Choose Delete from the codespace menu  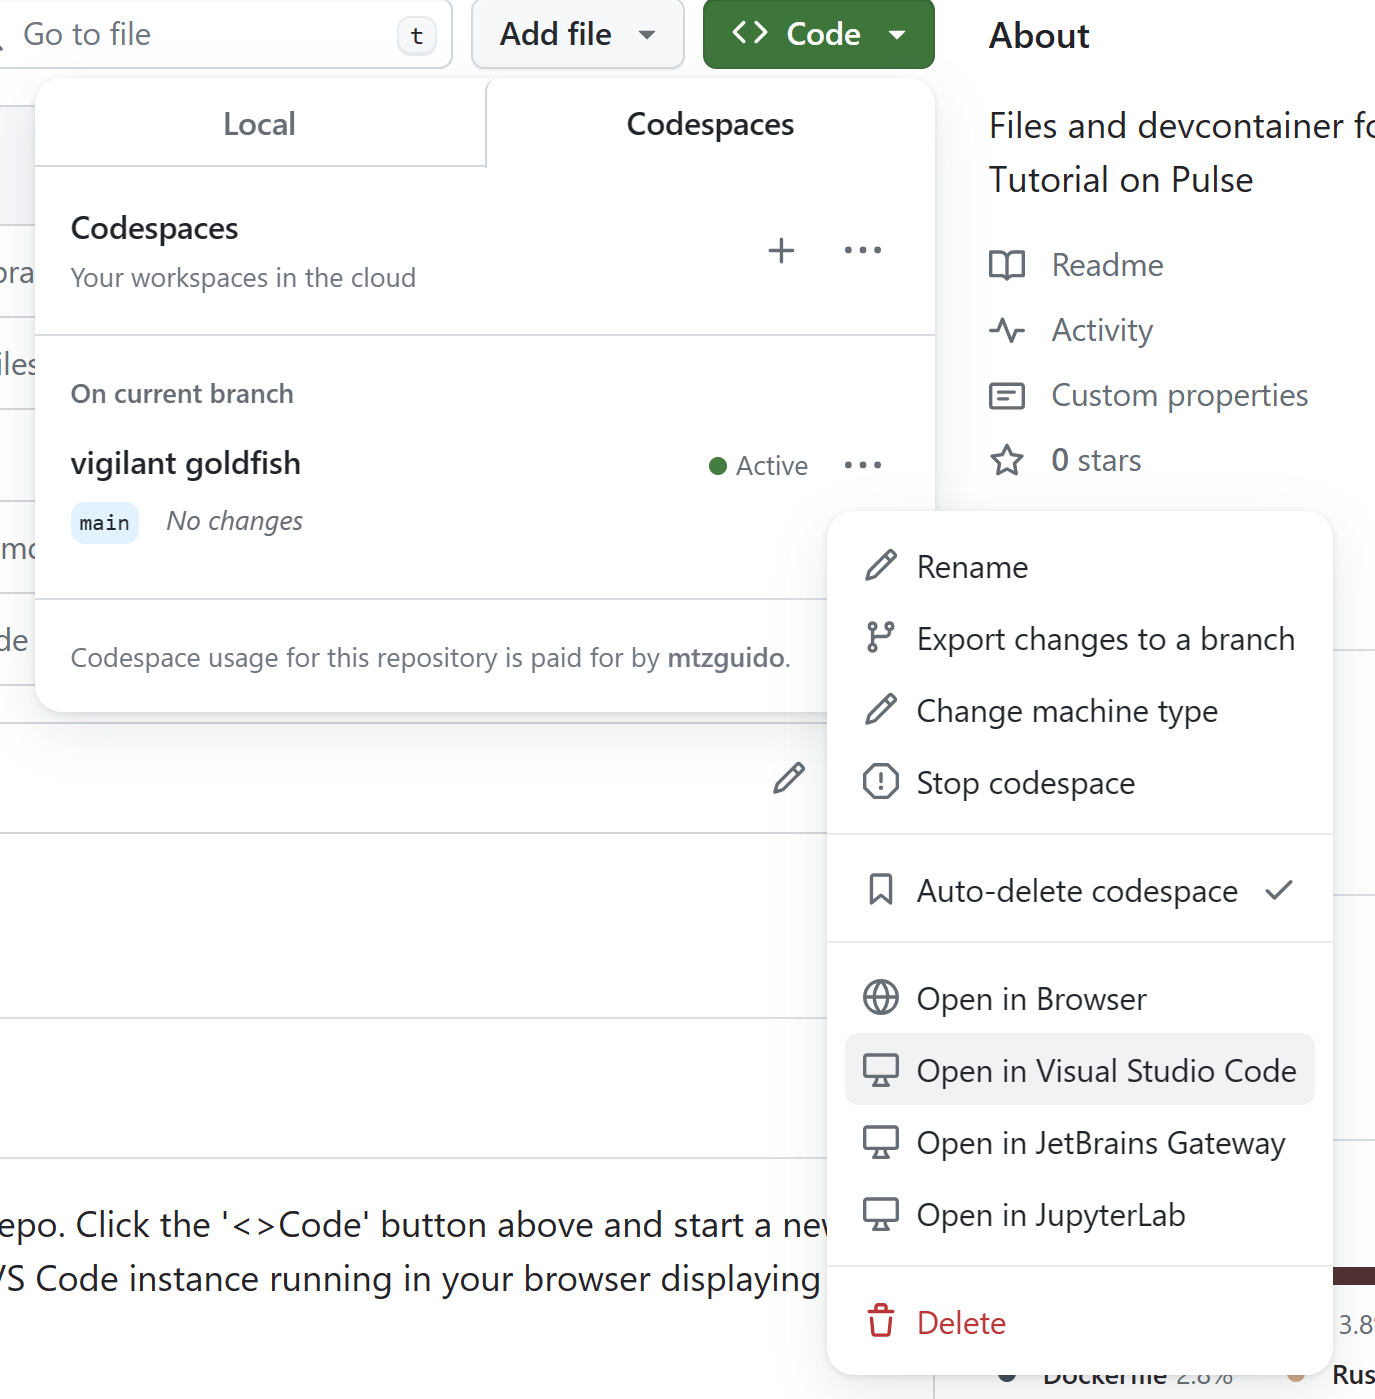1080,1322
